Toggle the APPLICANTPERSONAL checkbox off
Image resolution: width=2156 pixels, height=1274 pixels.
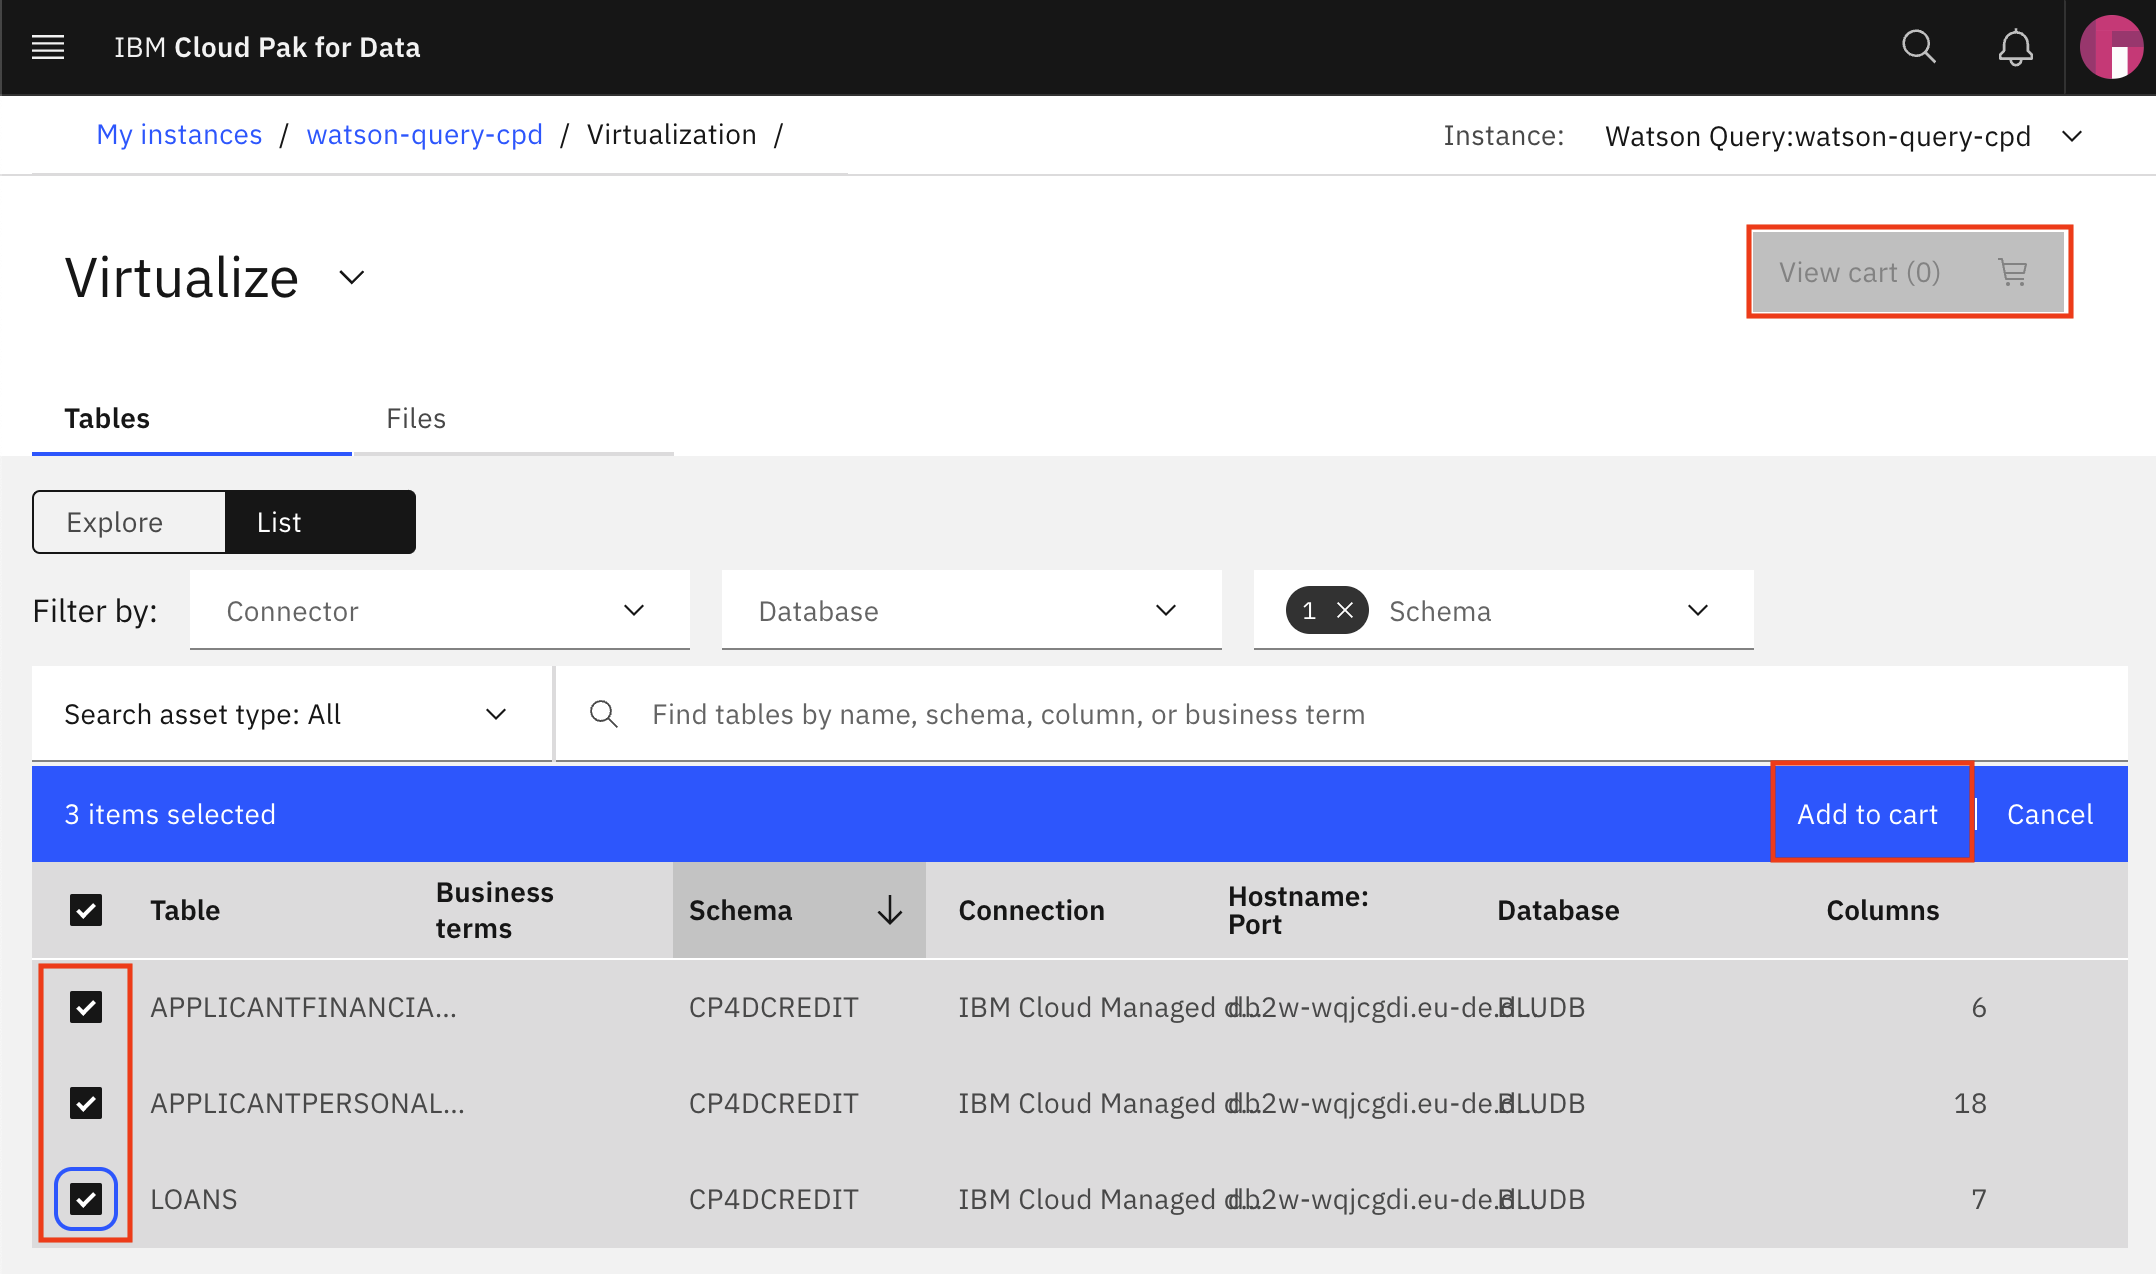tap(86, 1103)
